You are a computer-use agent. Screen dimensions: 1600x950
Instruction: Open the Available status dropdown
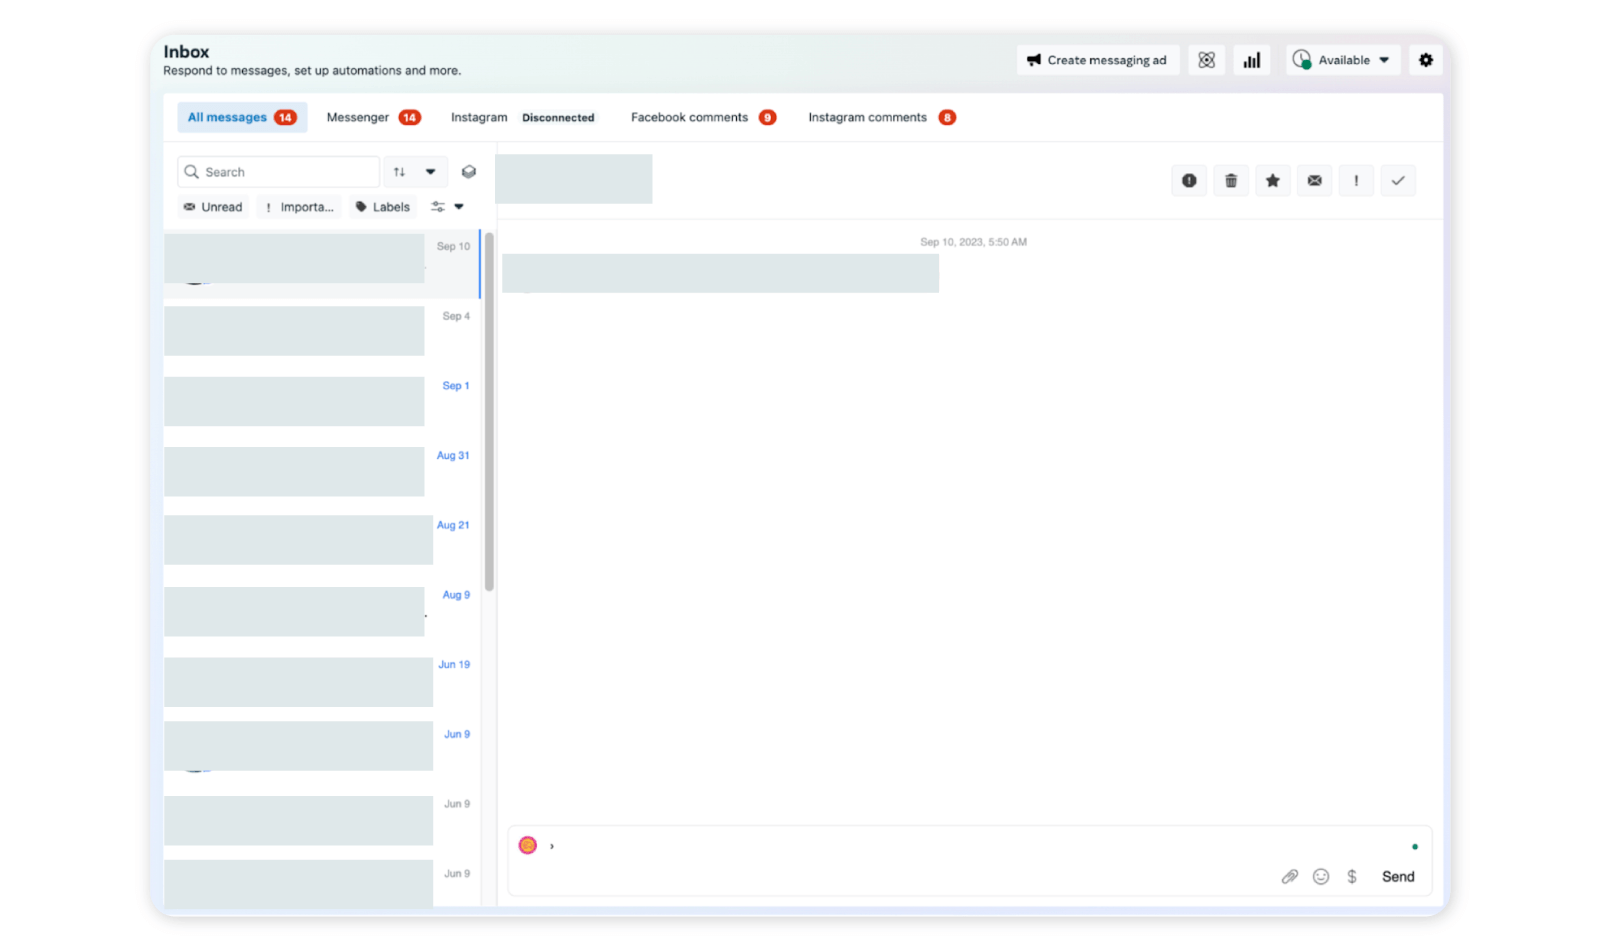point(1342,60)
